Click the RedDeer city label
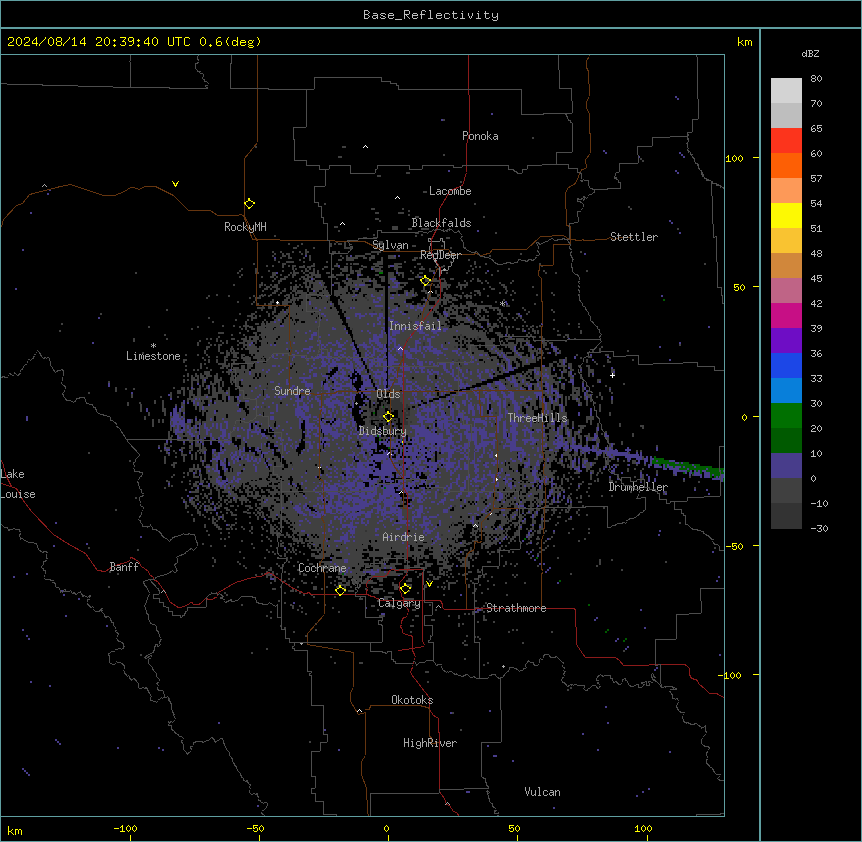862x842 pixels. pyautogui.click(x=440, y=255)
